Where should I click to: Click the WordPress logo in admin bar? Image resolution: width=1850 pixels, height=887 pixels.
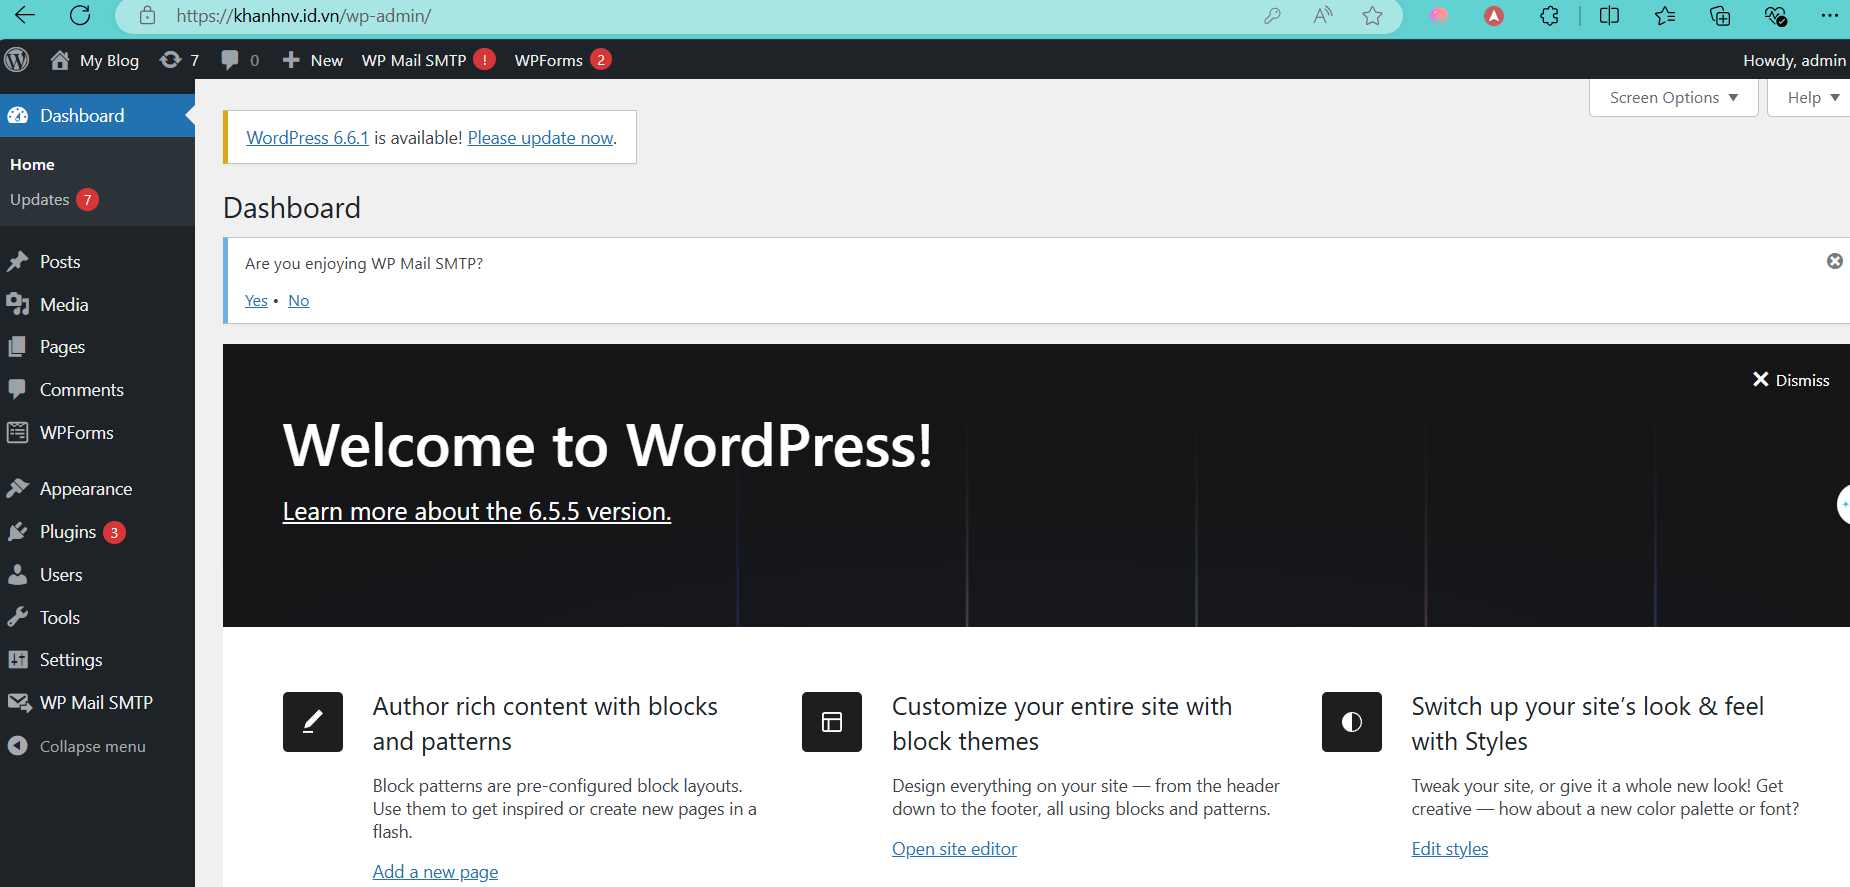pos(17,60)
